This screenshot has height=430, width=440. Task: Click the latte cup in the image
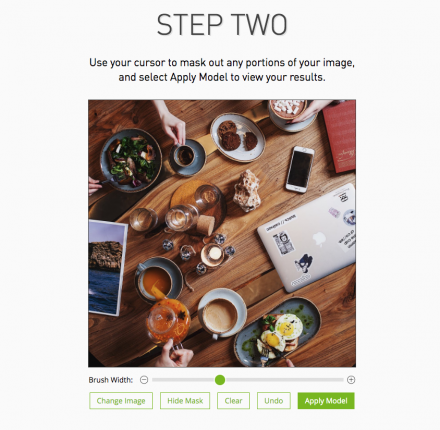pos(222,313)
